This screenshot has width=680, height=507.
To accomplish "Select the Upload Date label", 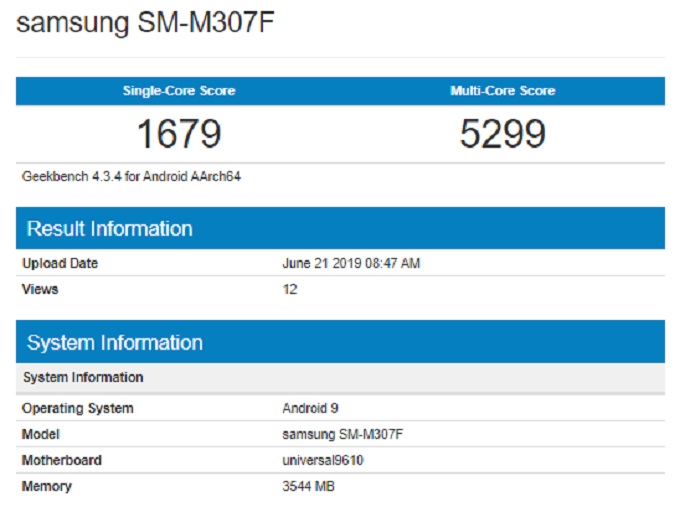I will pyautogui.click(x=60, y=263).
